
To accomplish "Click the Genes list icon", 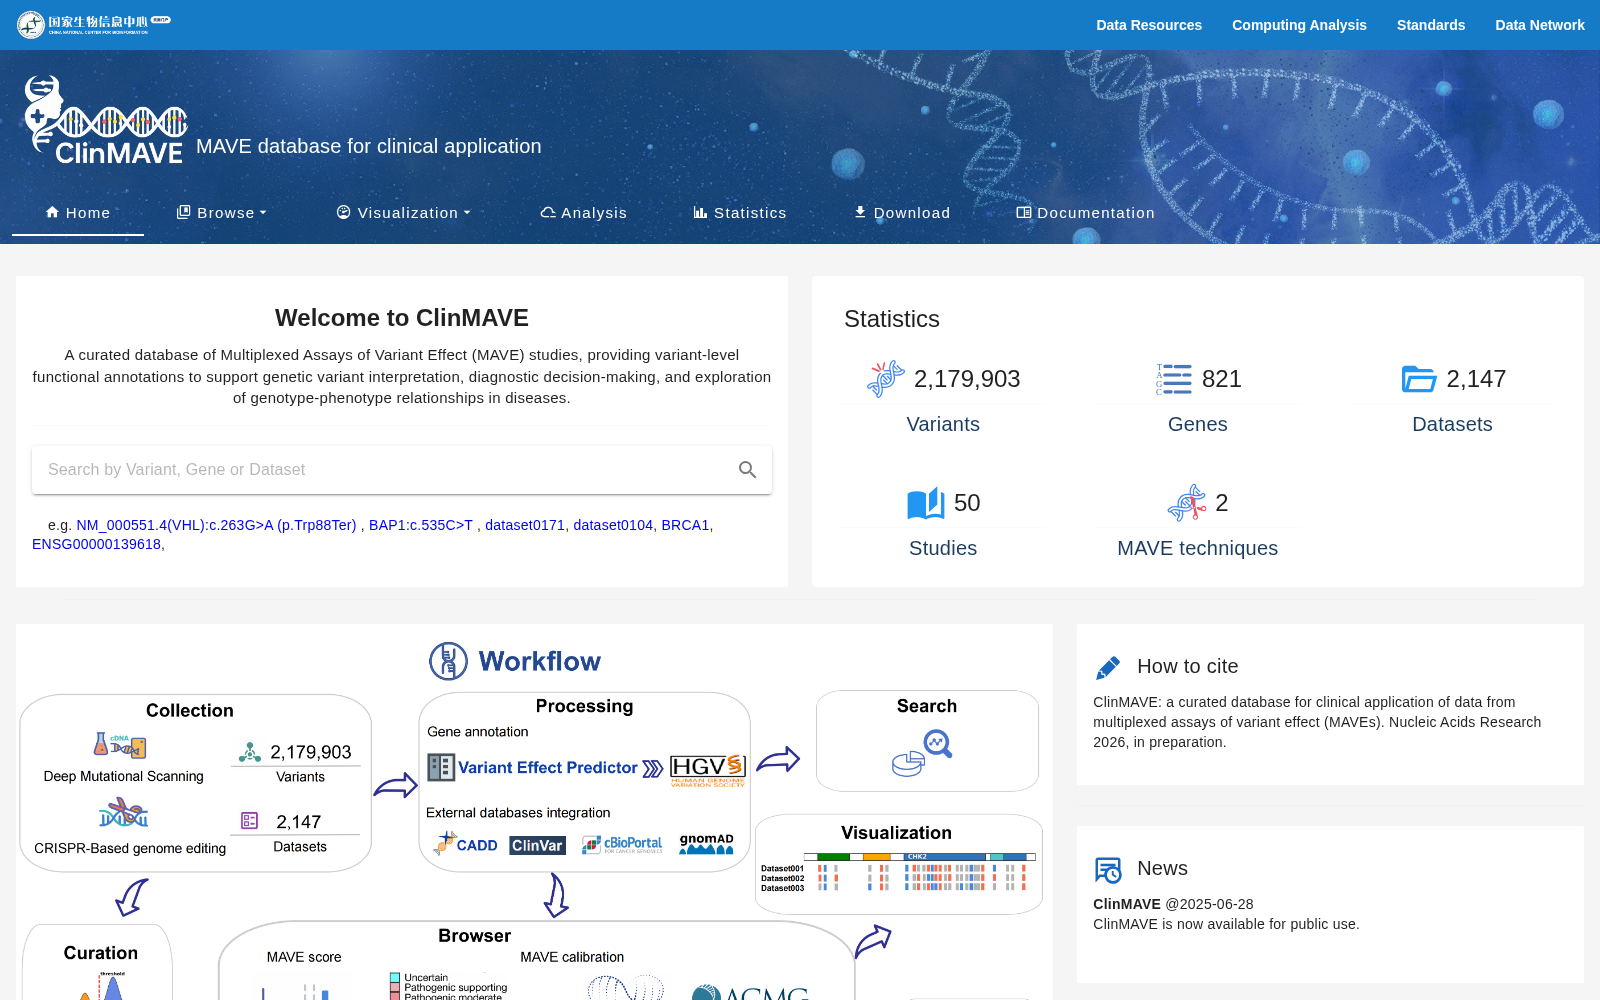I will [x=1174, y=379].
